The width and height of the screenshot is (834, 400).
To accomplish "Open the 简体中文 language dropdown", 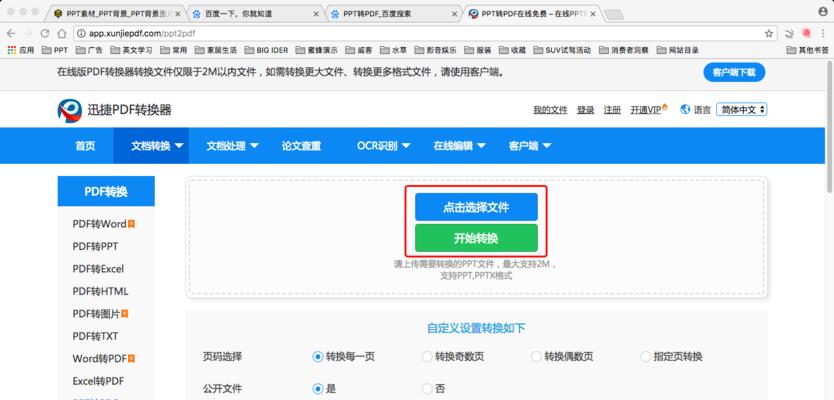I will pyautogui.click(x=741, y=110).
